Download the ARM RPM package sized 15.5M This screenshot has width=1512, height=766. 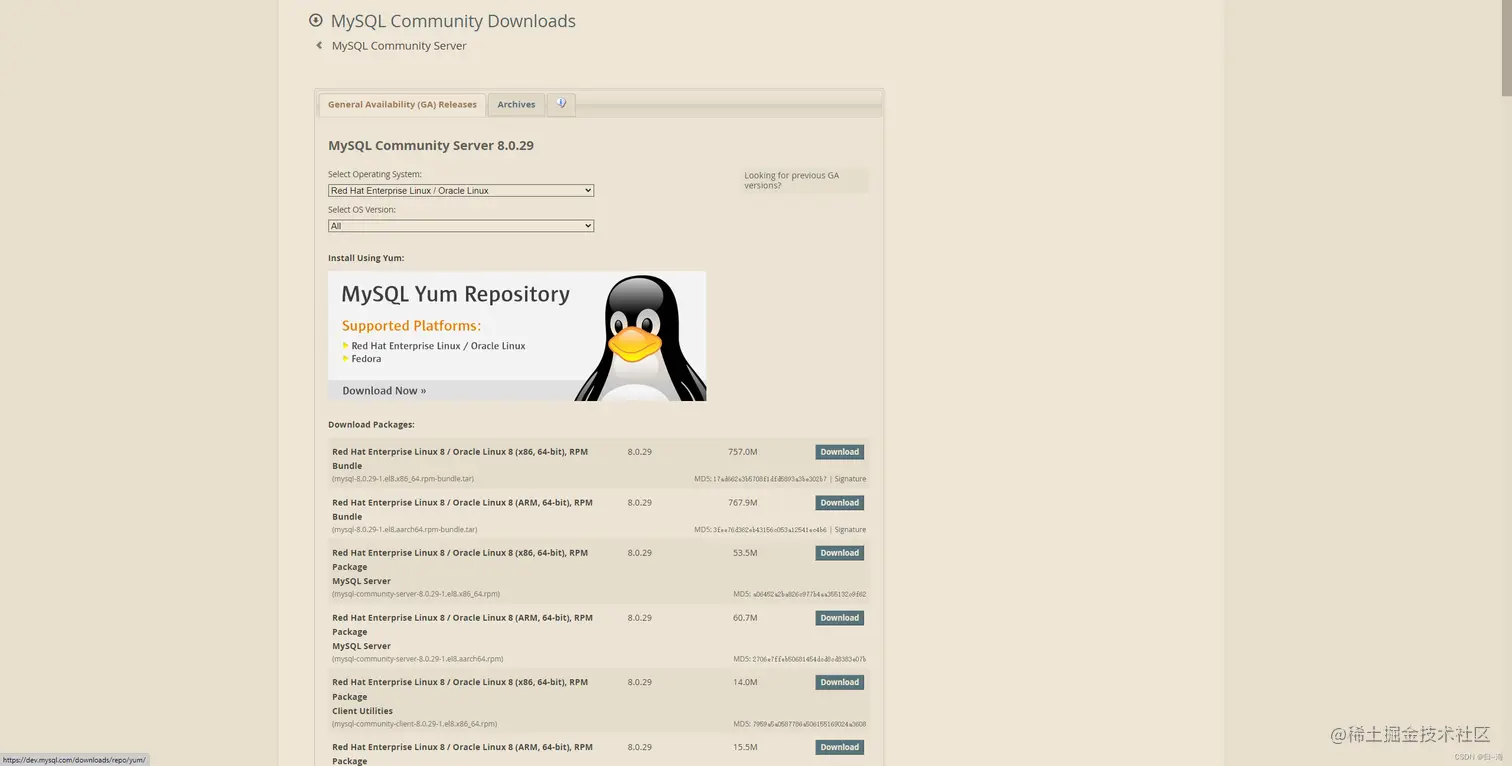tap(840, 747)
